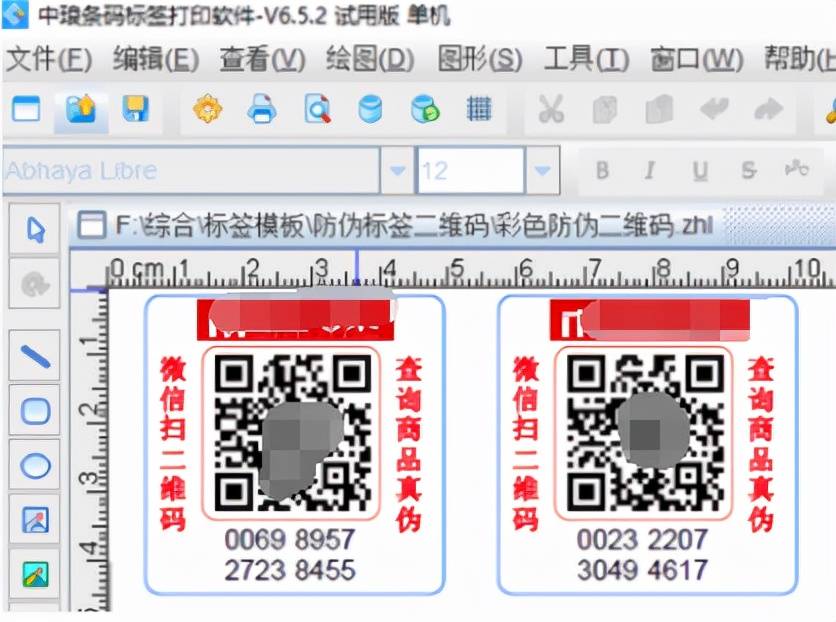Click the print preview magnifier icon
836x622 pixels.
(x=317, y=109)
